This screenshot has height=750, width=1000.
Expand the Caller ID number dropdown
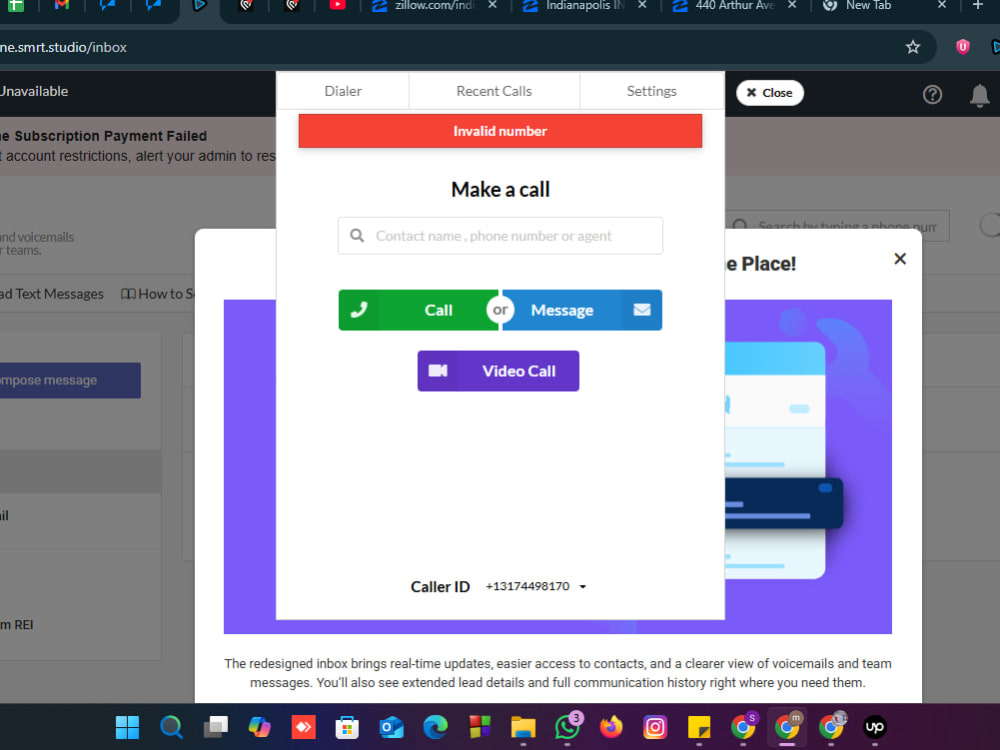(536, 586)
